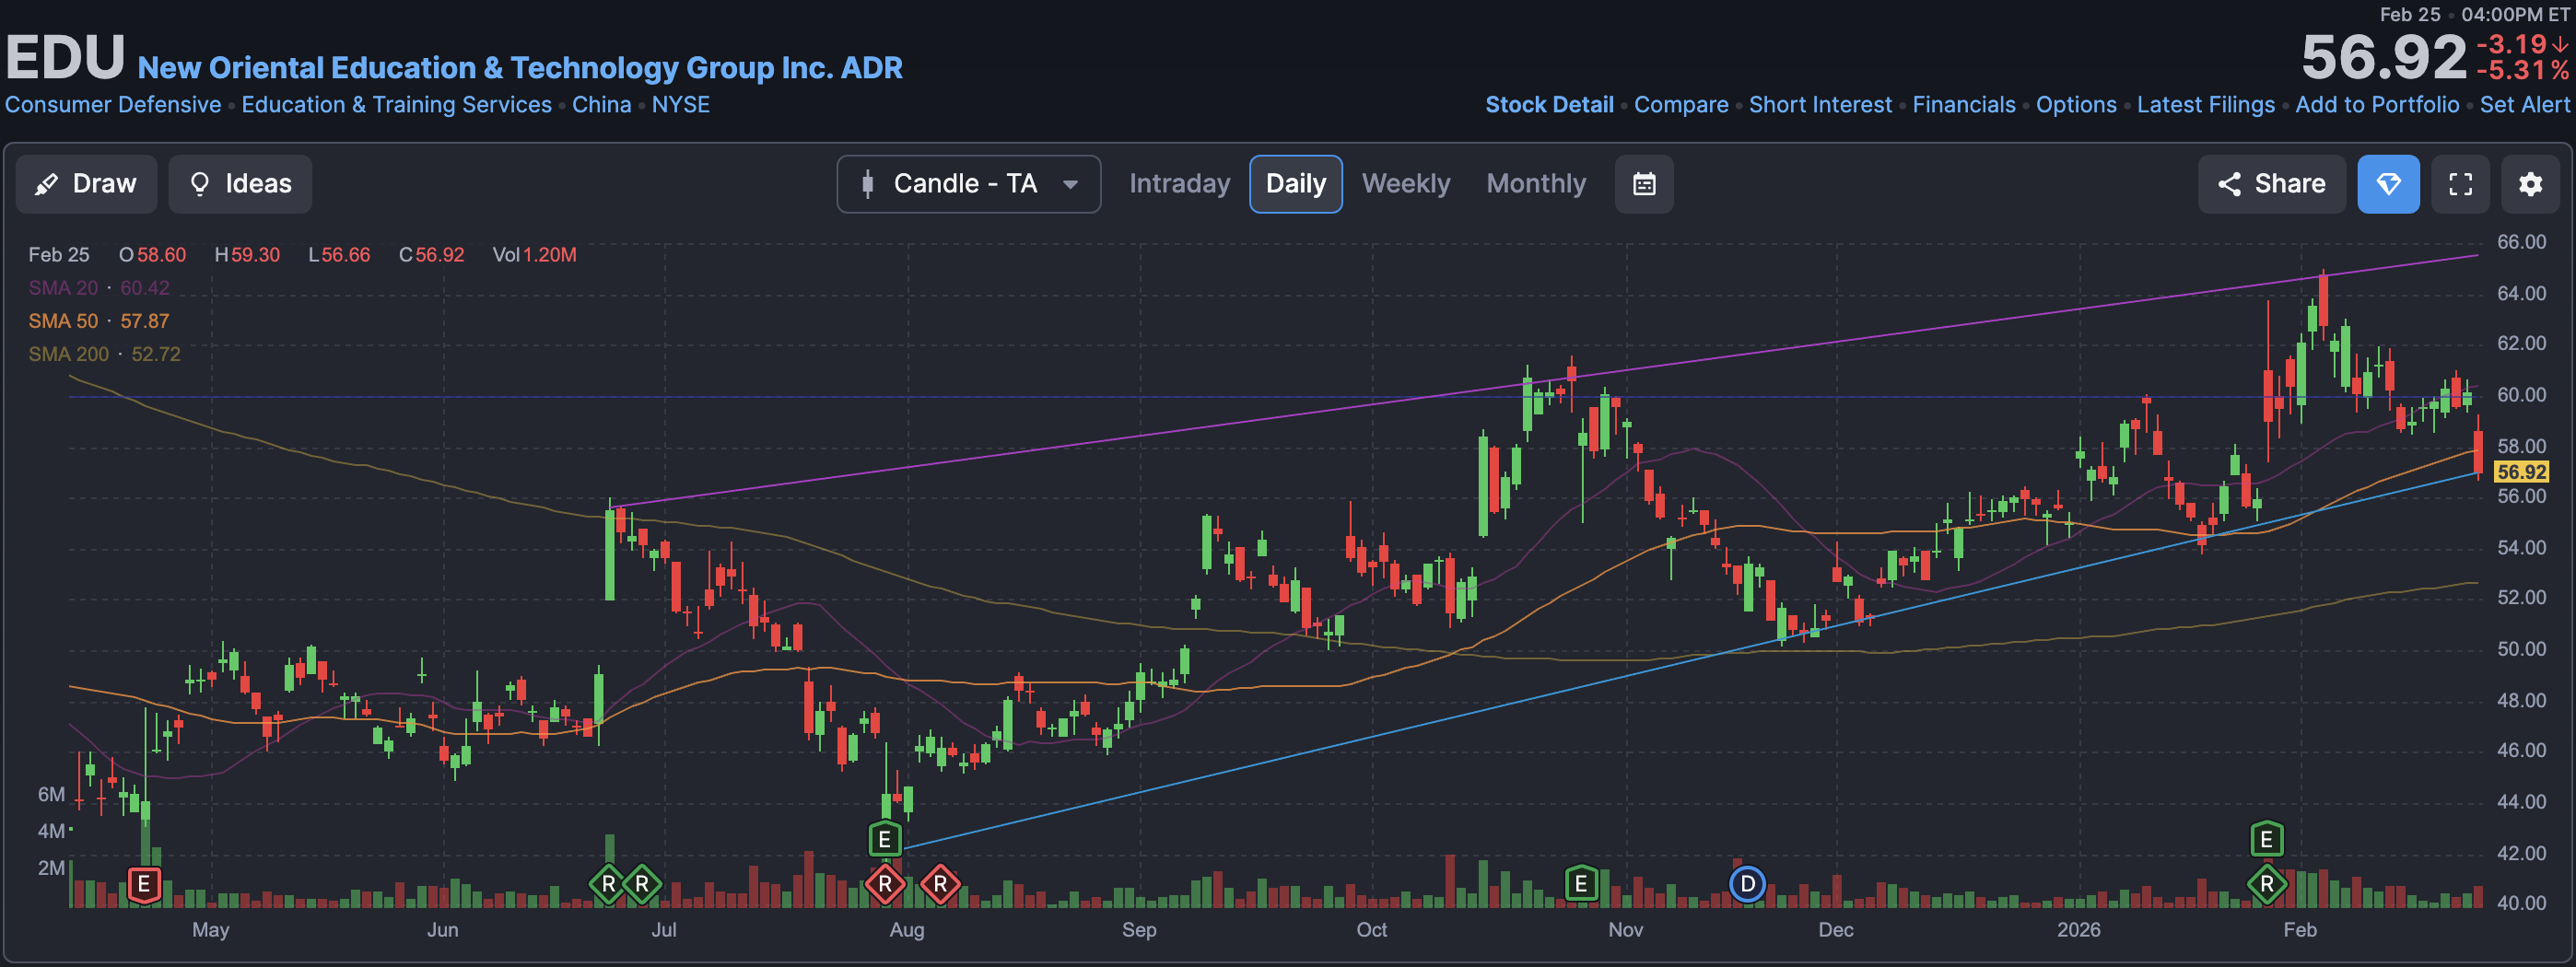
Task: Click the first green R marker before Jul
Action: tap(608, 884)
